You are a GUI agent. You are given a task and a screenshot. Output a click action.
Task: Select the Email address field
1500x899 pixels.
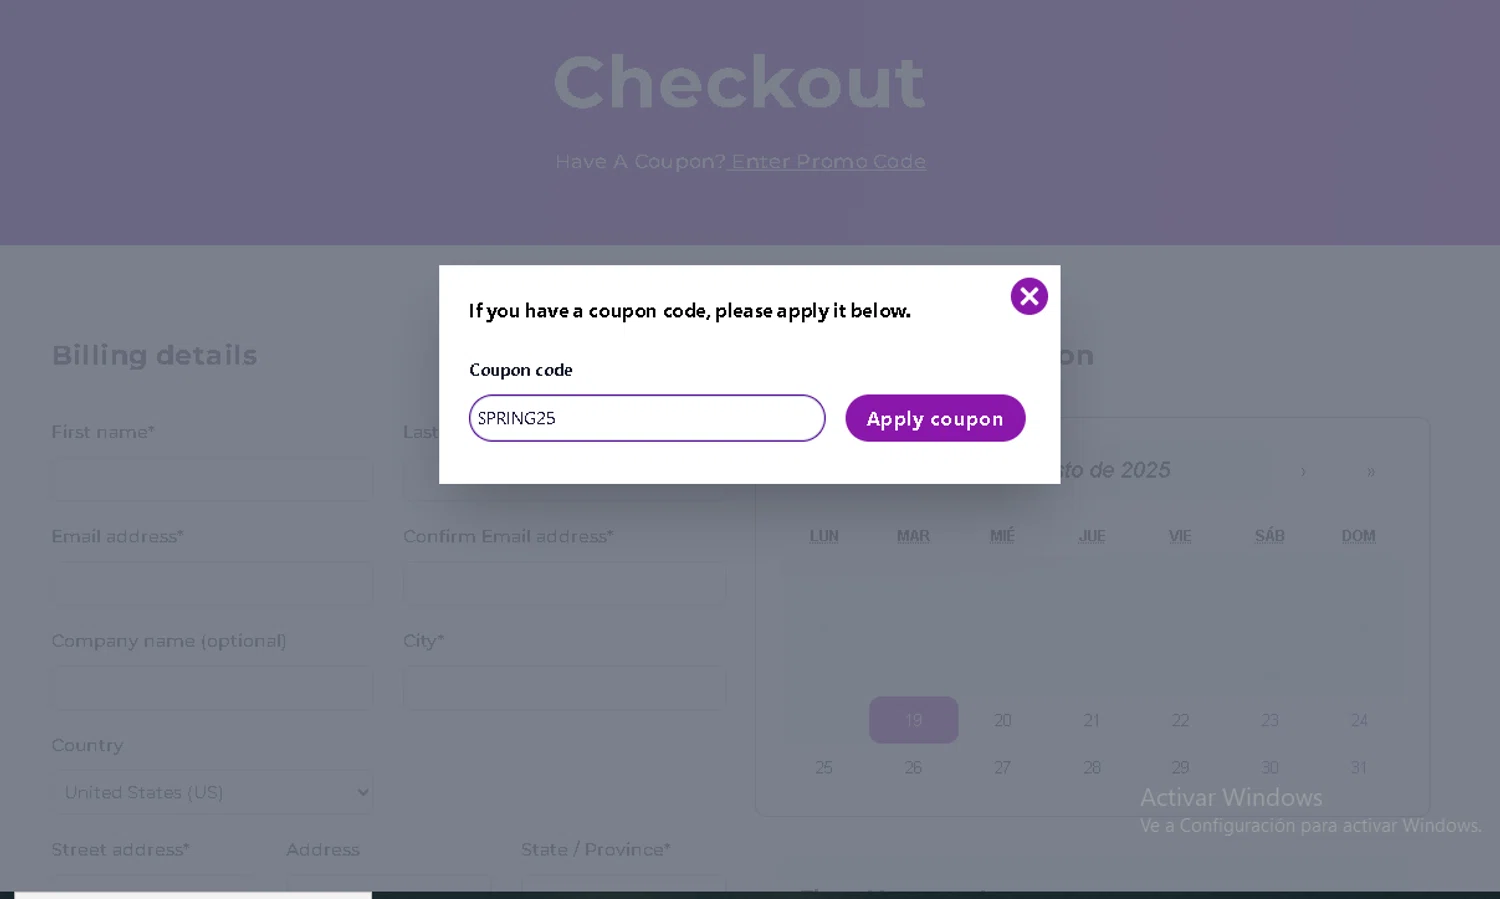(212, 583)
